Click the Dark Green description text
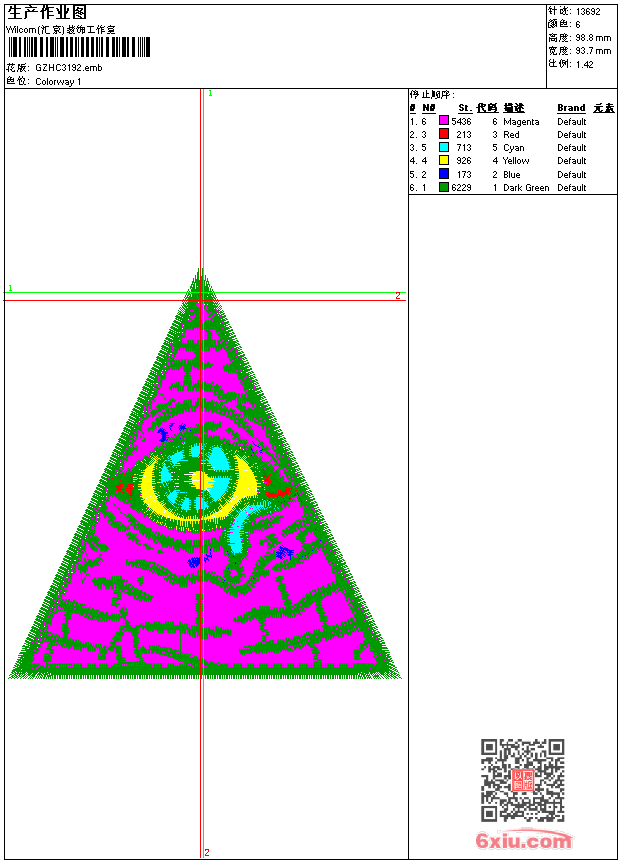 tap(526, 188)
